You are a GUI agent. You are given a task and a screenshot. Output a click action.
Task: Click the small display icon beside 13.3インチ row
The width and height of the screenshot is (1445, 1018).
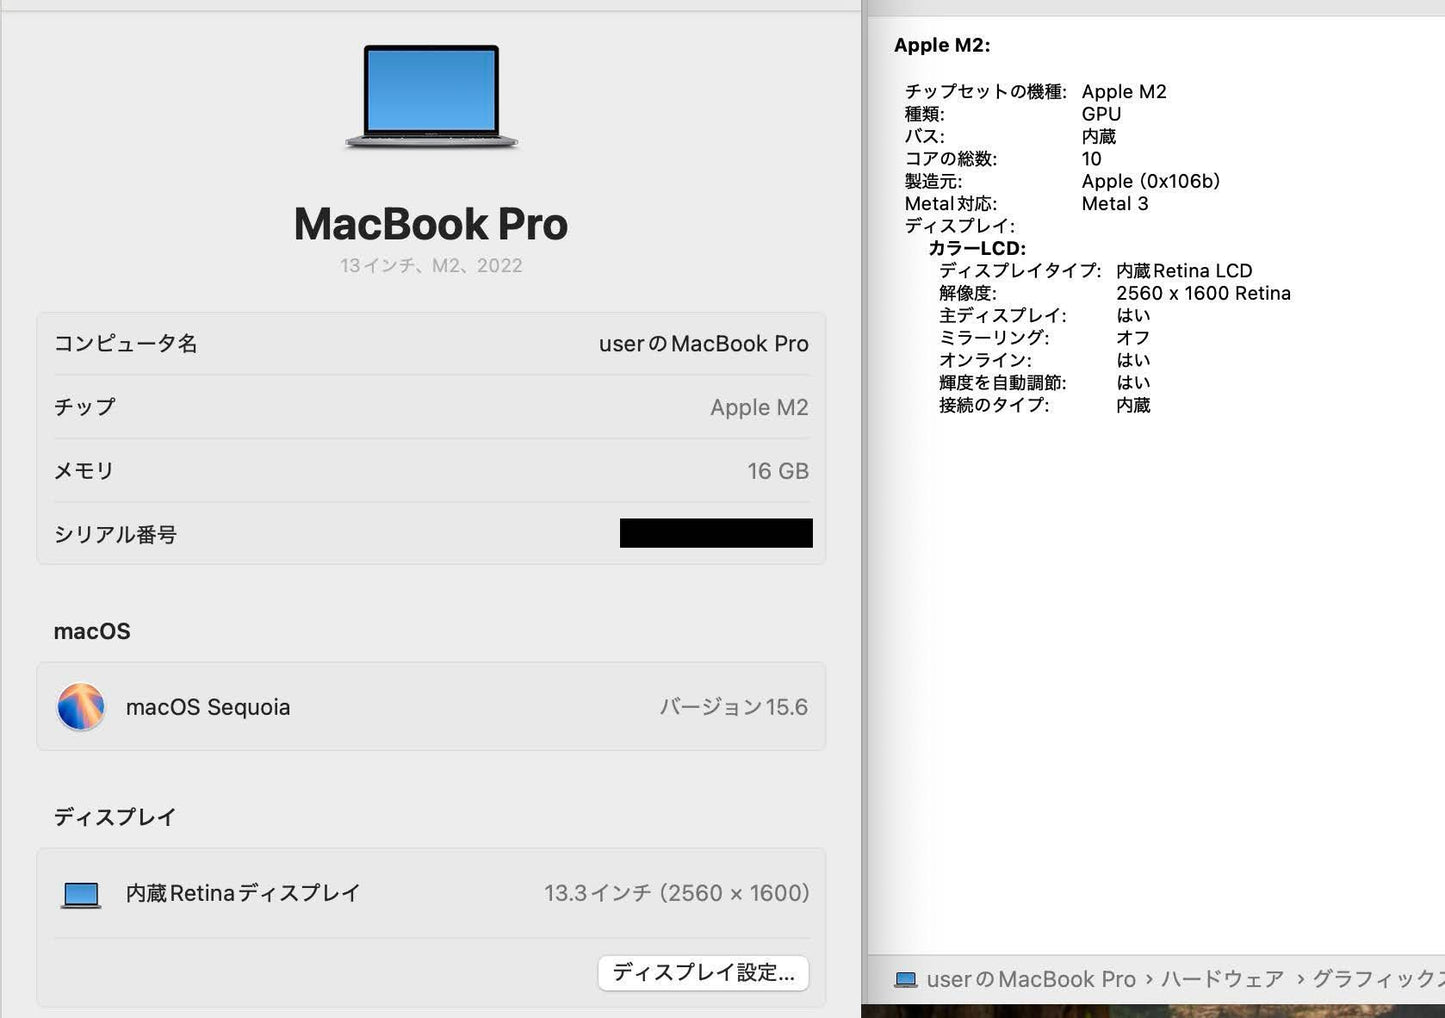(x=80, y=893)
